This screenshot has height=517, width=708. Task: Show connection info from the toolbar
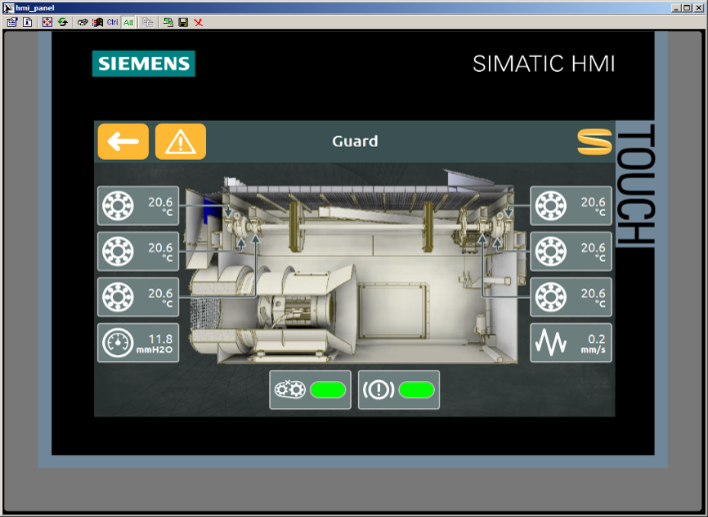point(28,22)
